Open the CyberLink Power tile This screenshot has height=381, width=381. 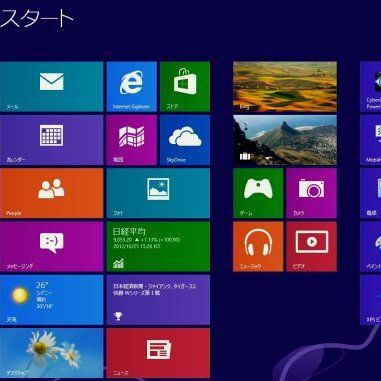coord(371,87)
